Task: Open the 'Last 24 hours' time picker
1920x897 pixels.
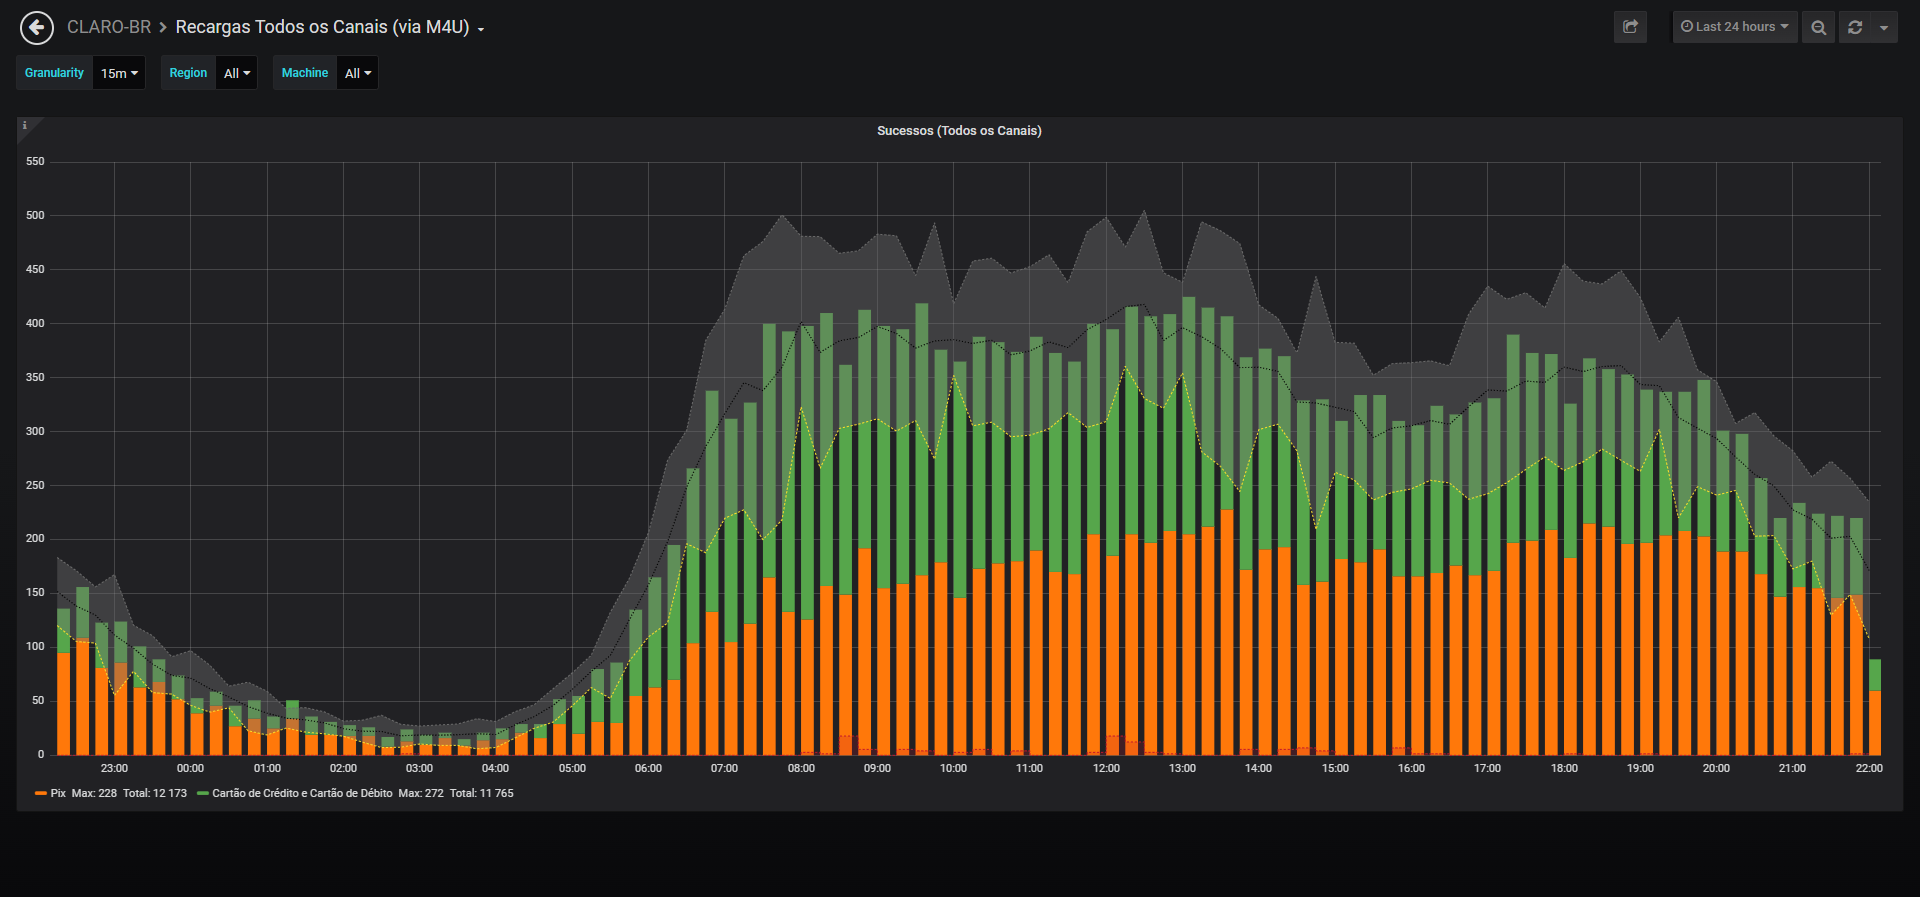Action: point(1735,27)
